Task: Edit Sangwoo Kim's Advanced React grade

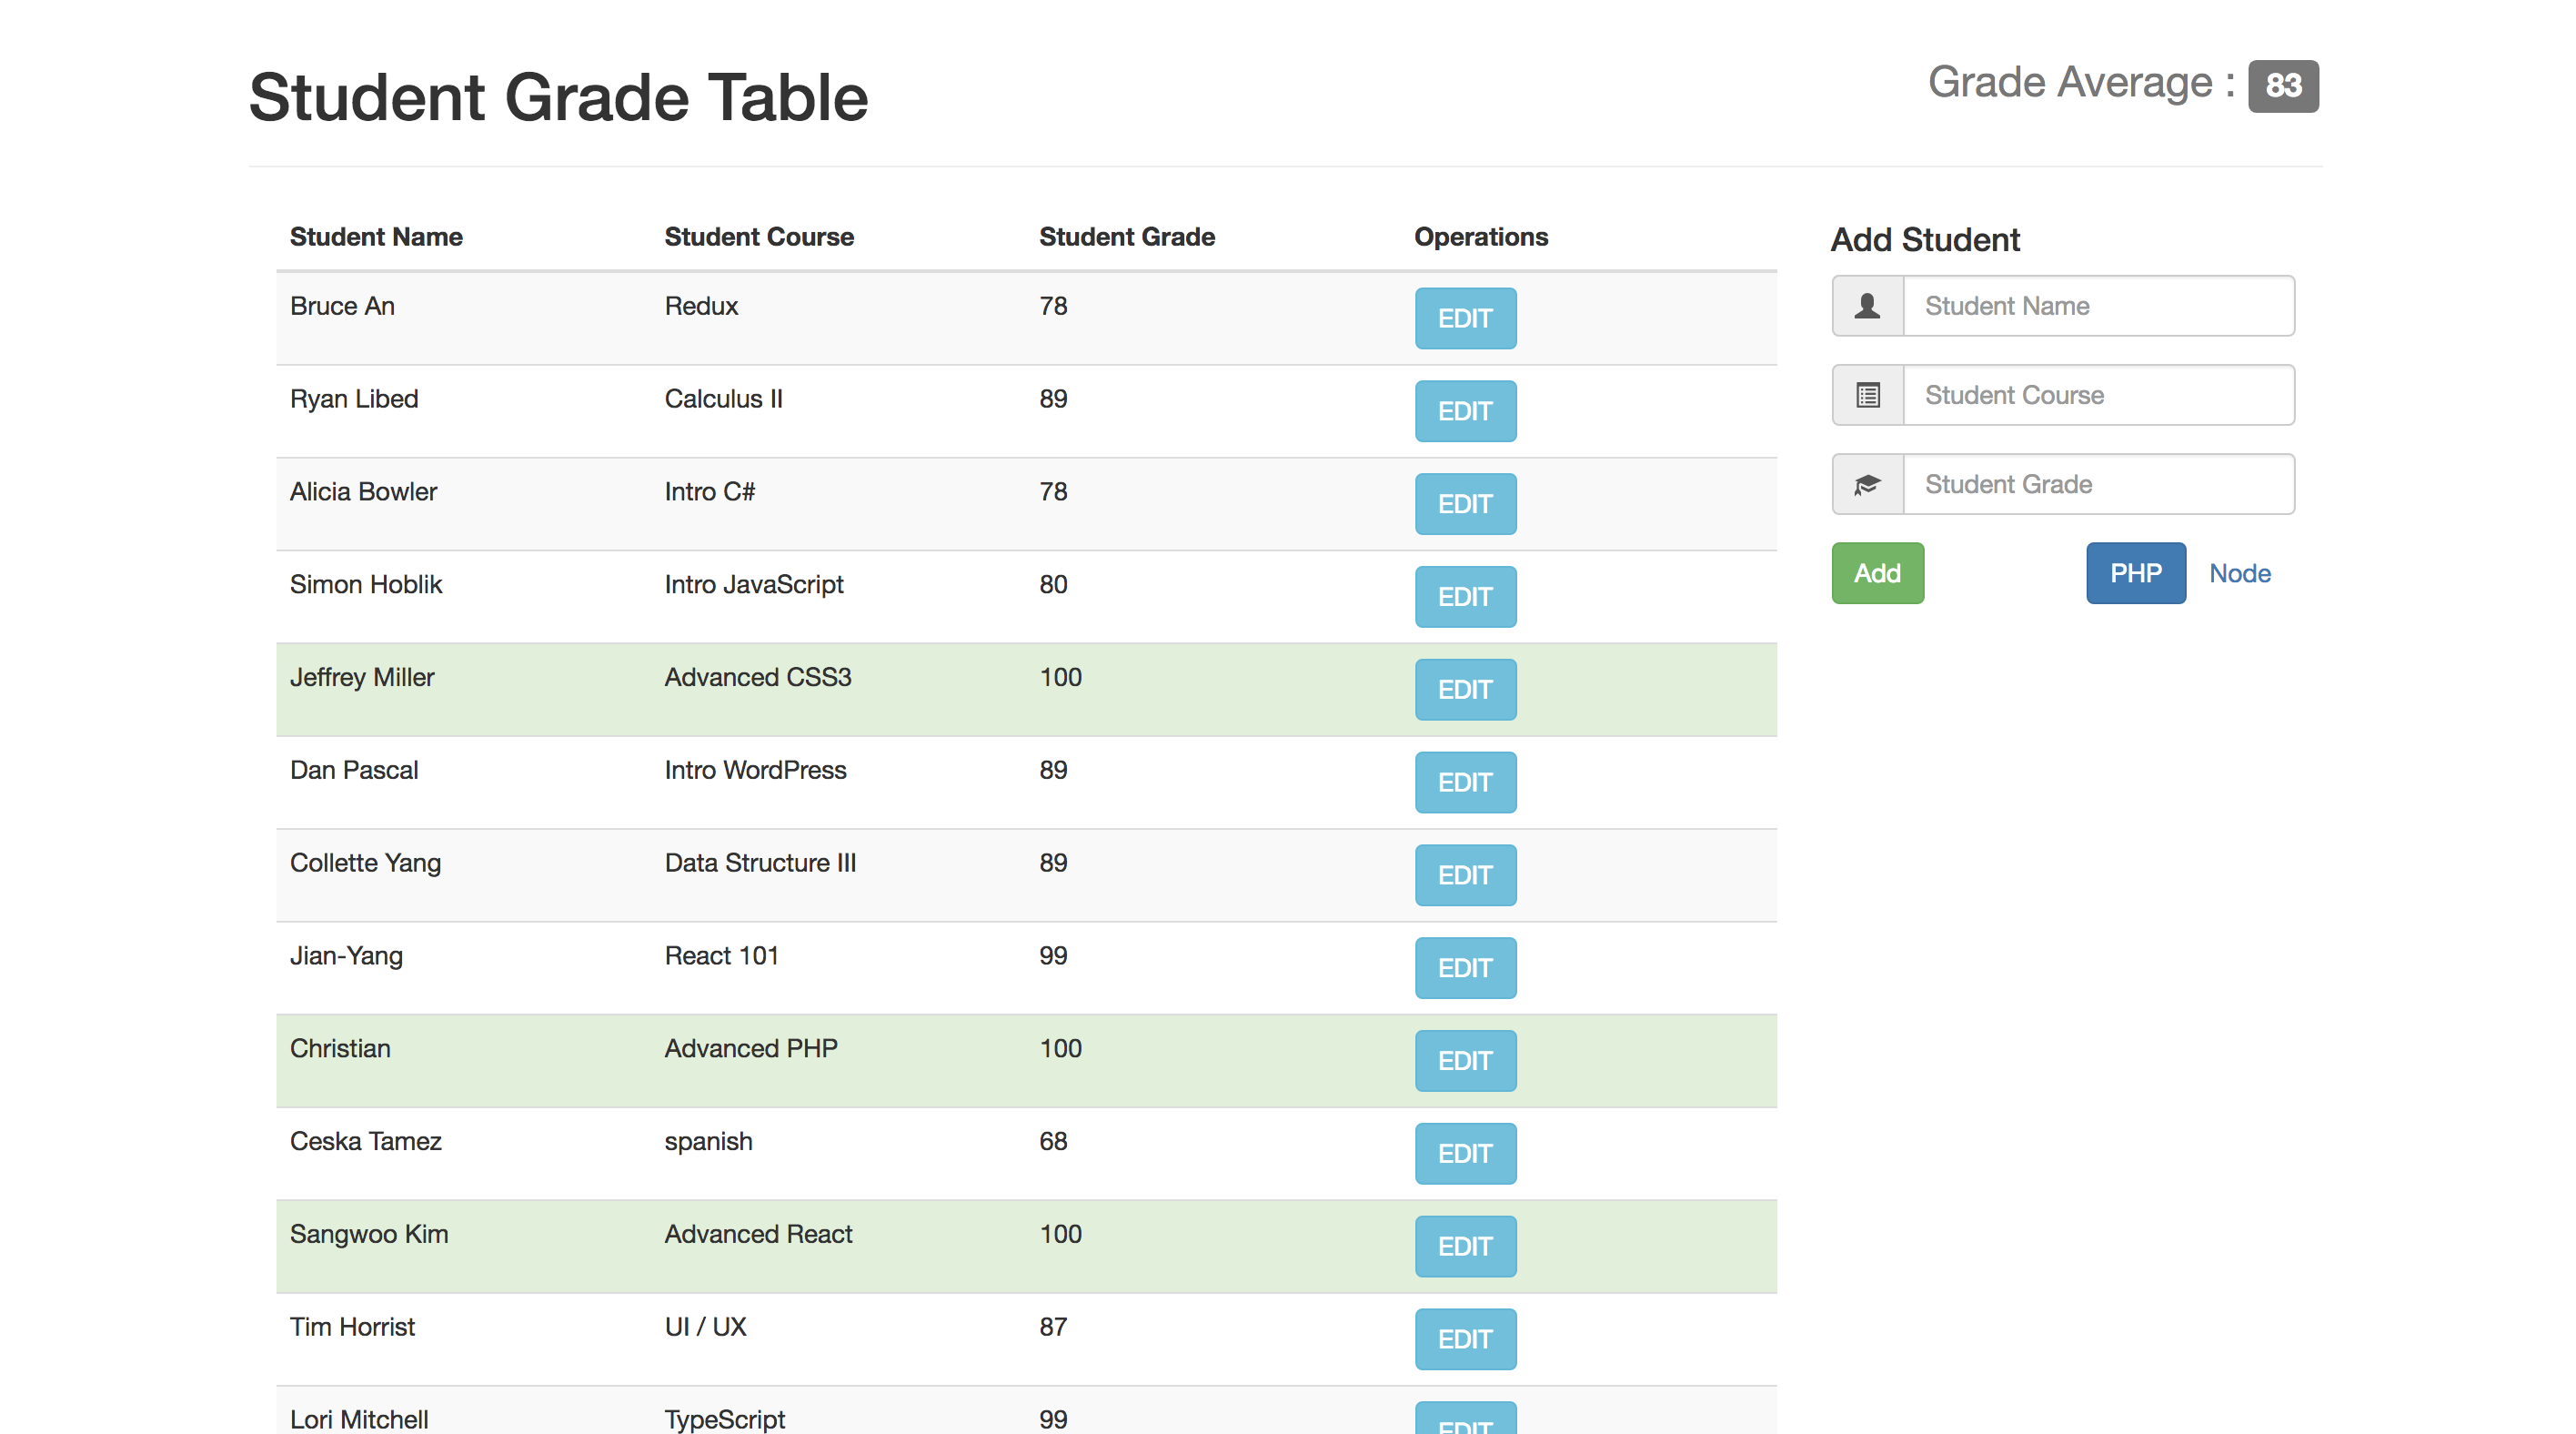Action: click(x=1465, y=1246)
